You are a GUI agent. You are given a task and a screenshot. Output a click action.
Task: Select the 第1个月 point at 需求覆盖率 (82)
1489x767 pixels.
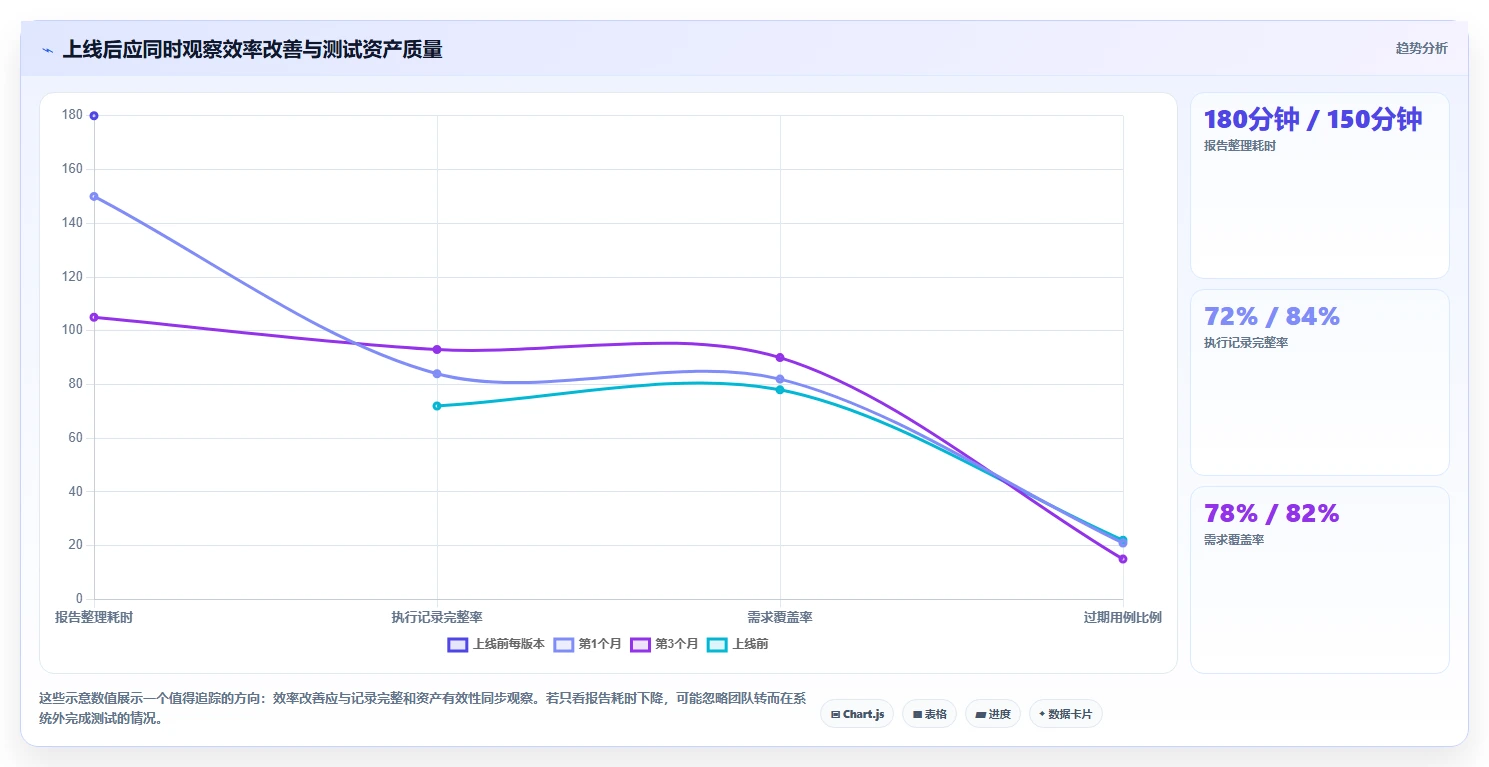[x=780, y=379]
